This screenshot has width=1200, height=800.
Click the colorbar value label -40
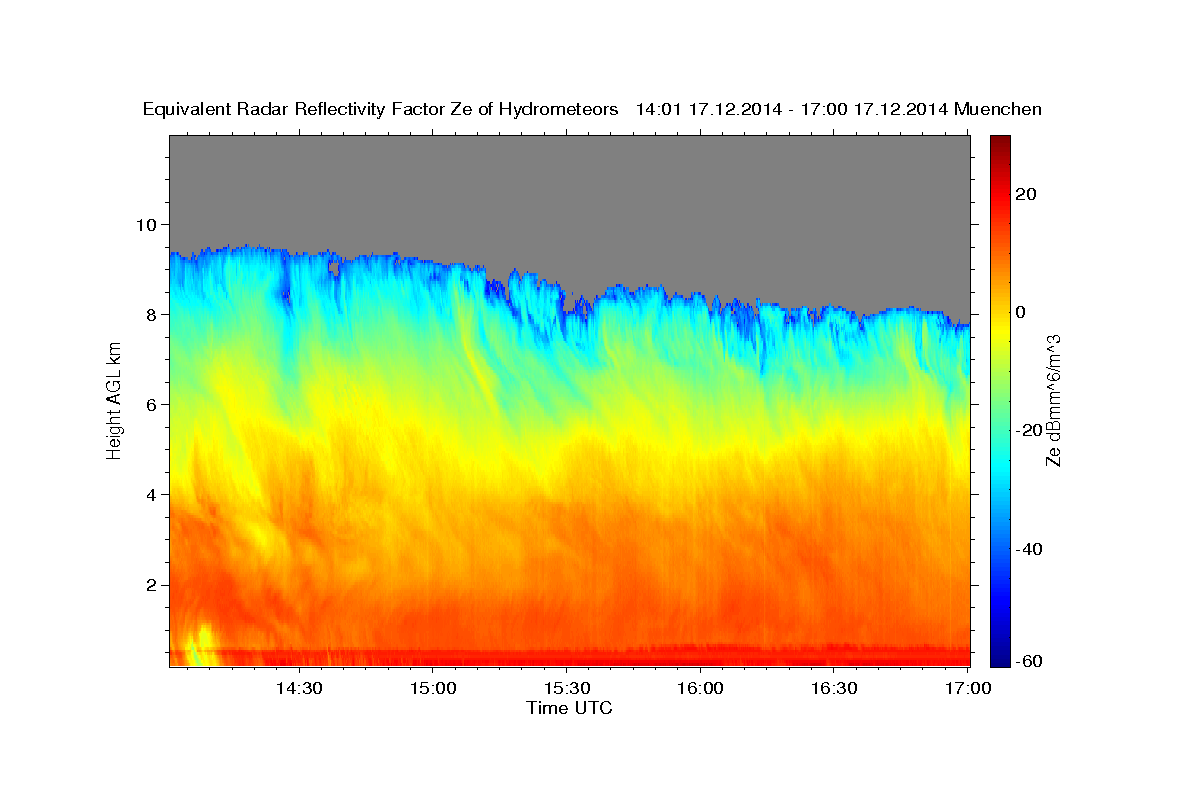pos(1029,549)
